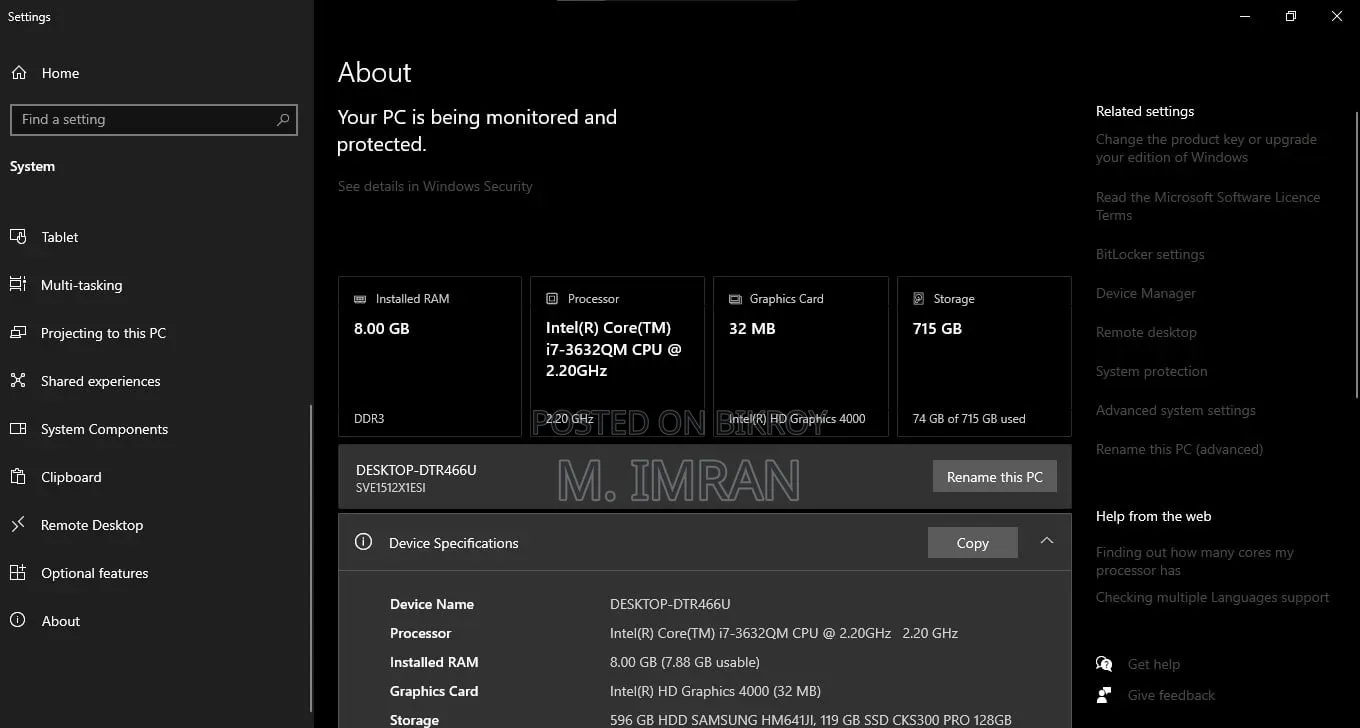The height and width of the screenshot is (728, 1360).
Task: Click the Rename this PC button
Action: pos(994,477)
